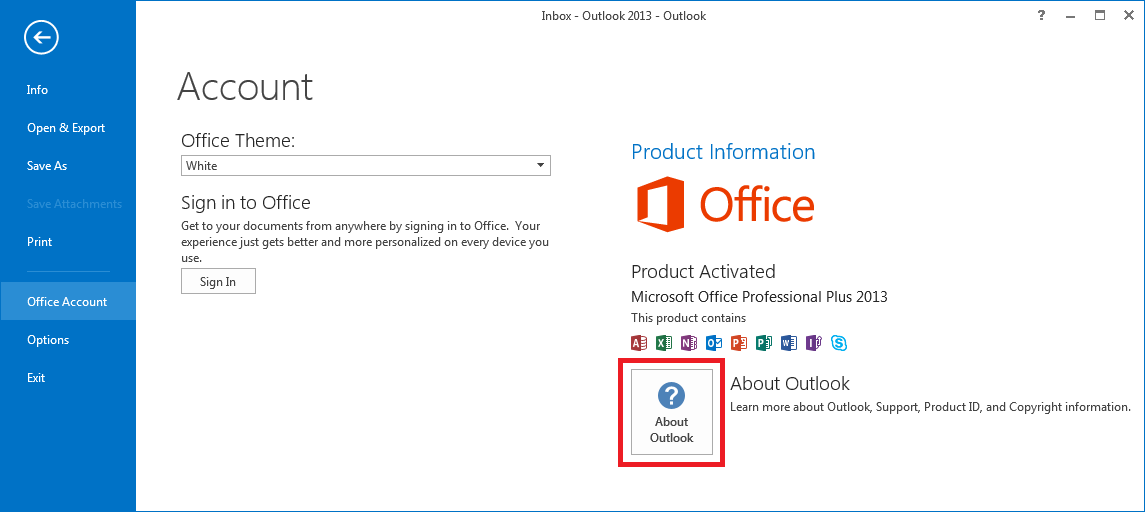Open the Info page in sidebar
The width and height of the screenshot is (1145, 512).
37,90
